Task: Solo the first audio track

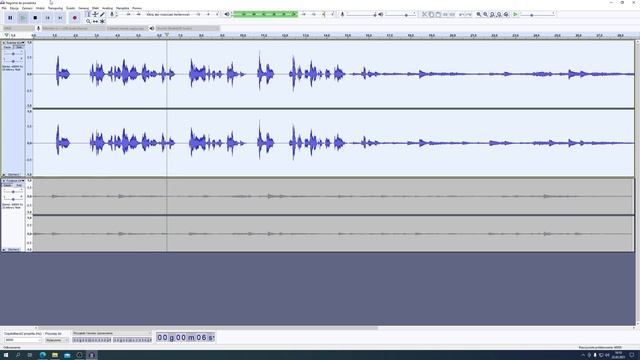Action: tap(19, 47)
